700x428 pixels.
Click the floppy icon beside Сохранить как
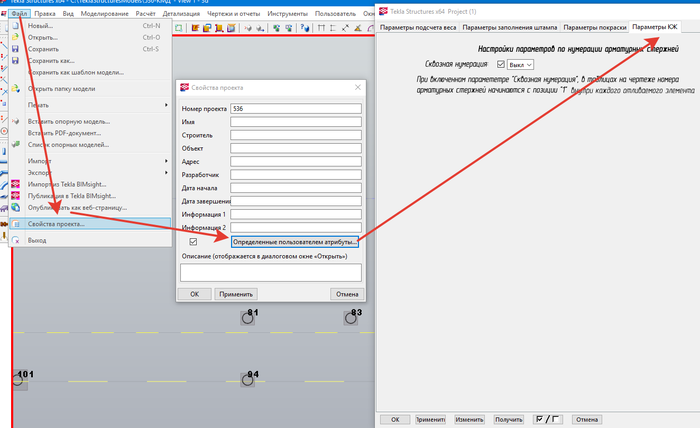[x=16, y=60]
